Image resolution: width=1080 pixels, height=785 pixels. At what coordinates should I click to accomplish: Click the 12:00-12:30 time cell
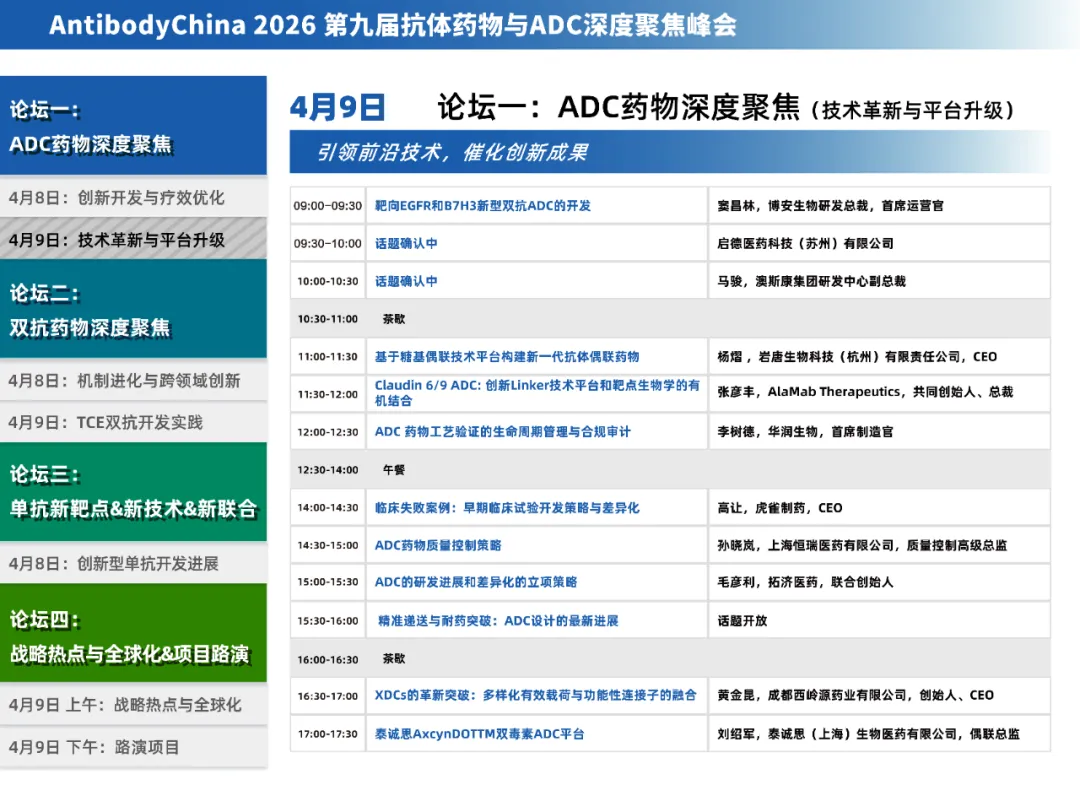(x=328, y=432)
